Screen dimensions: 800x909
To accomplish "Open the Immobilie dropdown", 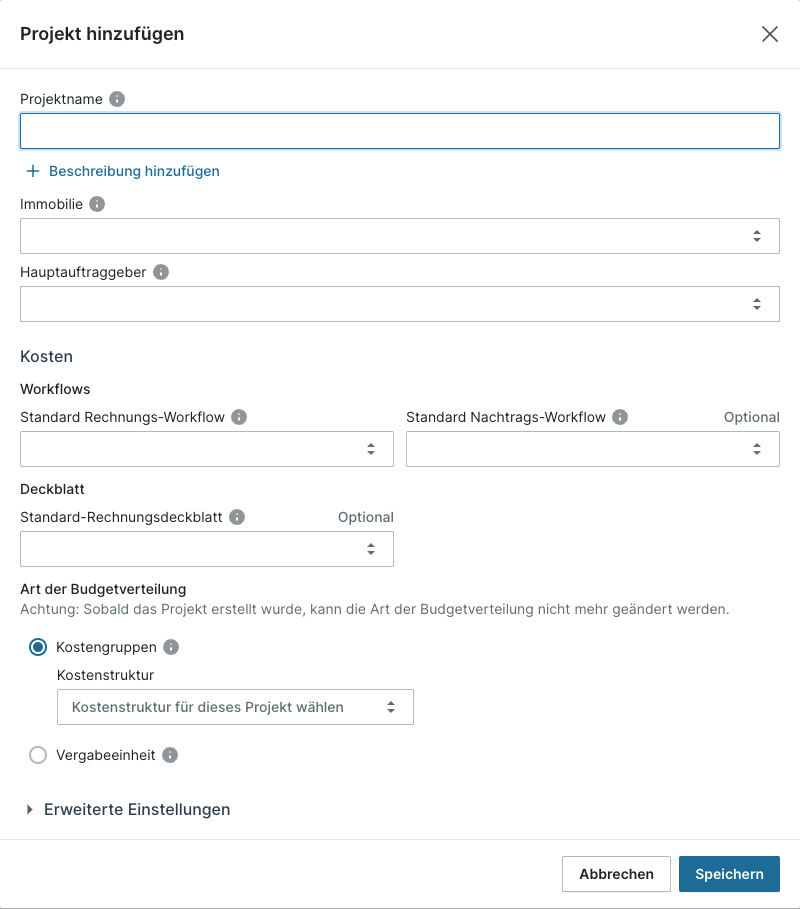I will (399, 236).
